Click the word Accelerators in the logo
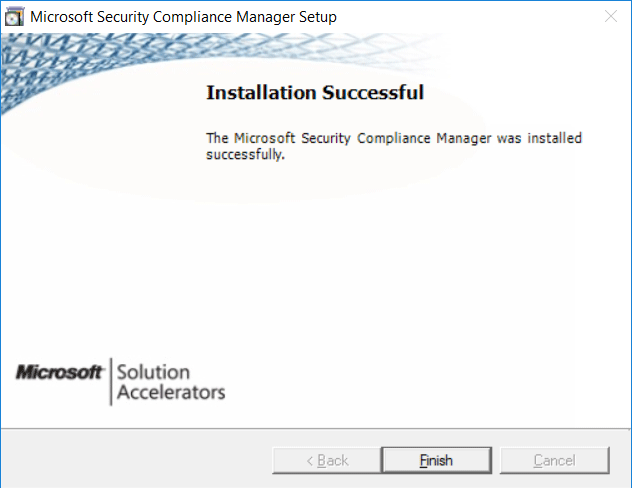 171,392
